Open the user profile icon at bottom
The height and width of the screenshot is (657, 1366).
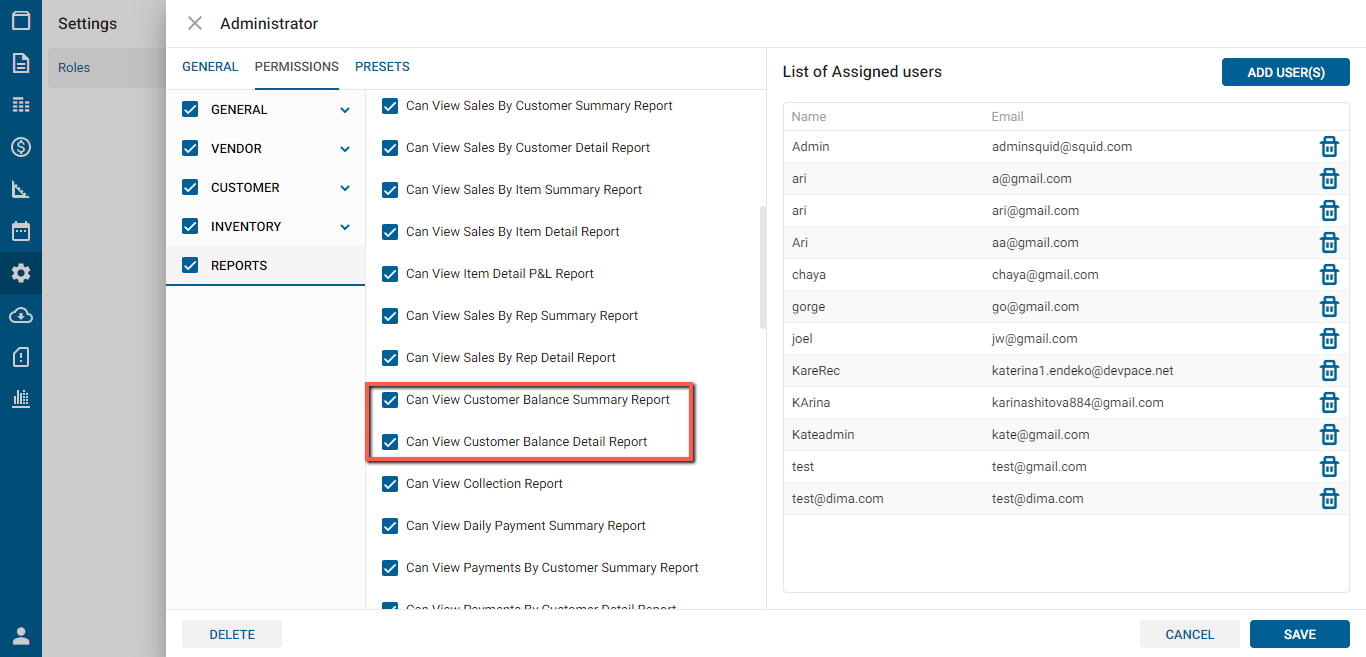pos(20,636)
